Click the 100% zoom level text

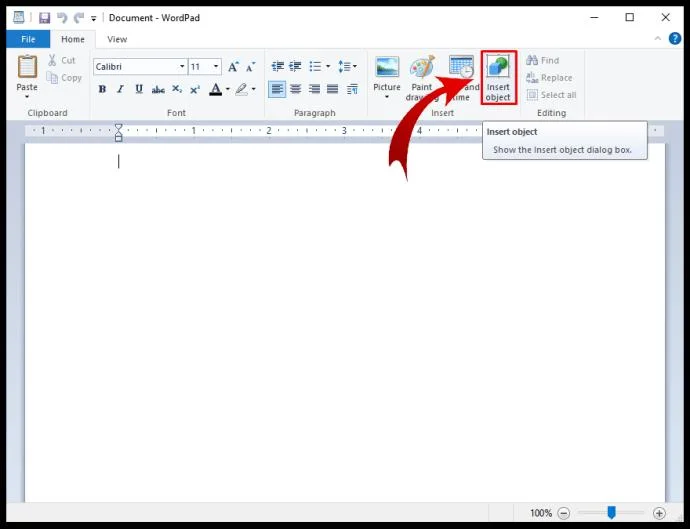541,513
